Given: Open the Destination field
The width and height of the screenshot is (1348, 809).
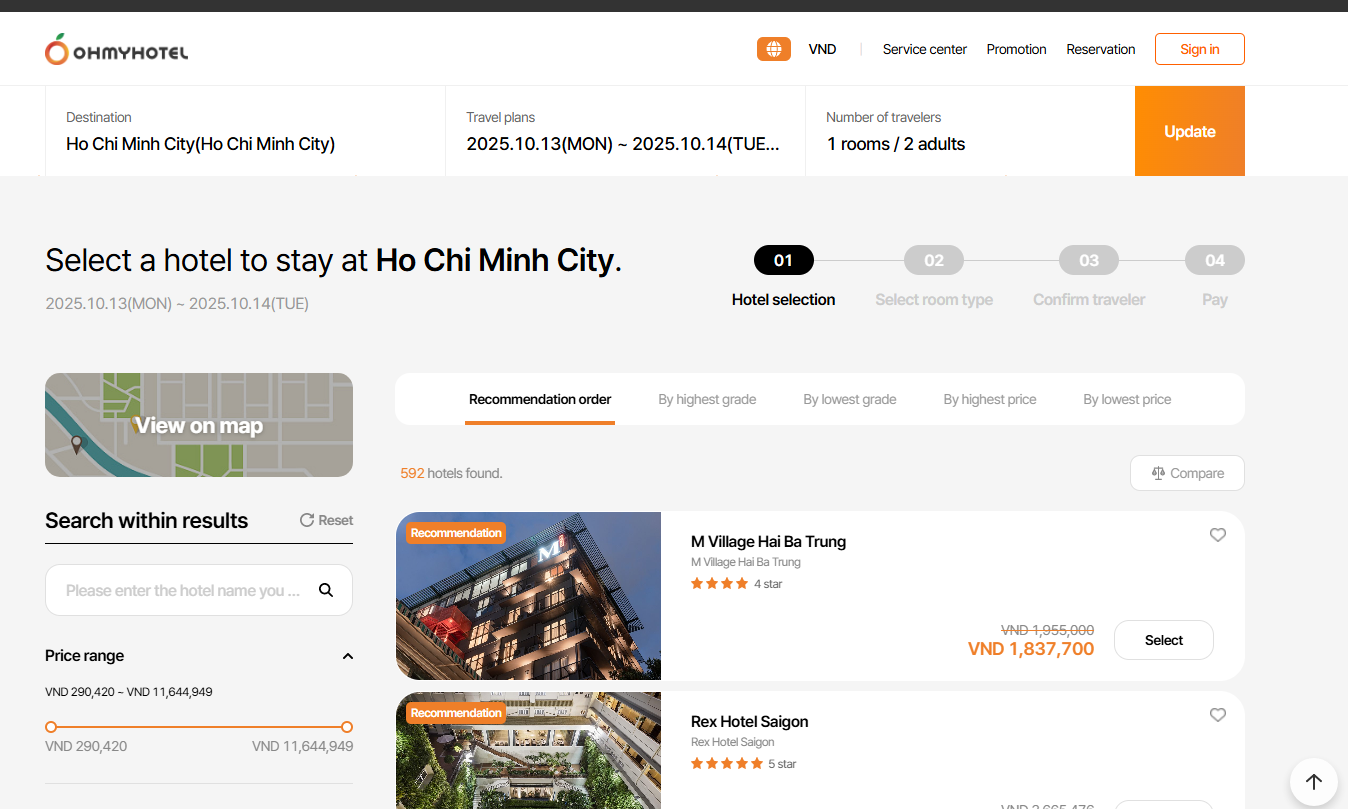Looking at the screenshot, I should tap(245, 131).
